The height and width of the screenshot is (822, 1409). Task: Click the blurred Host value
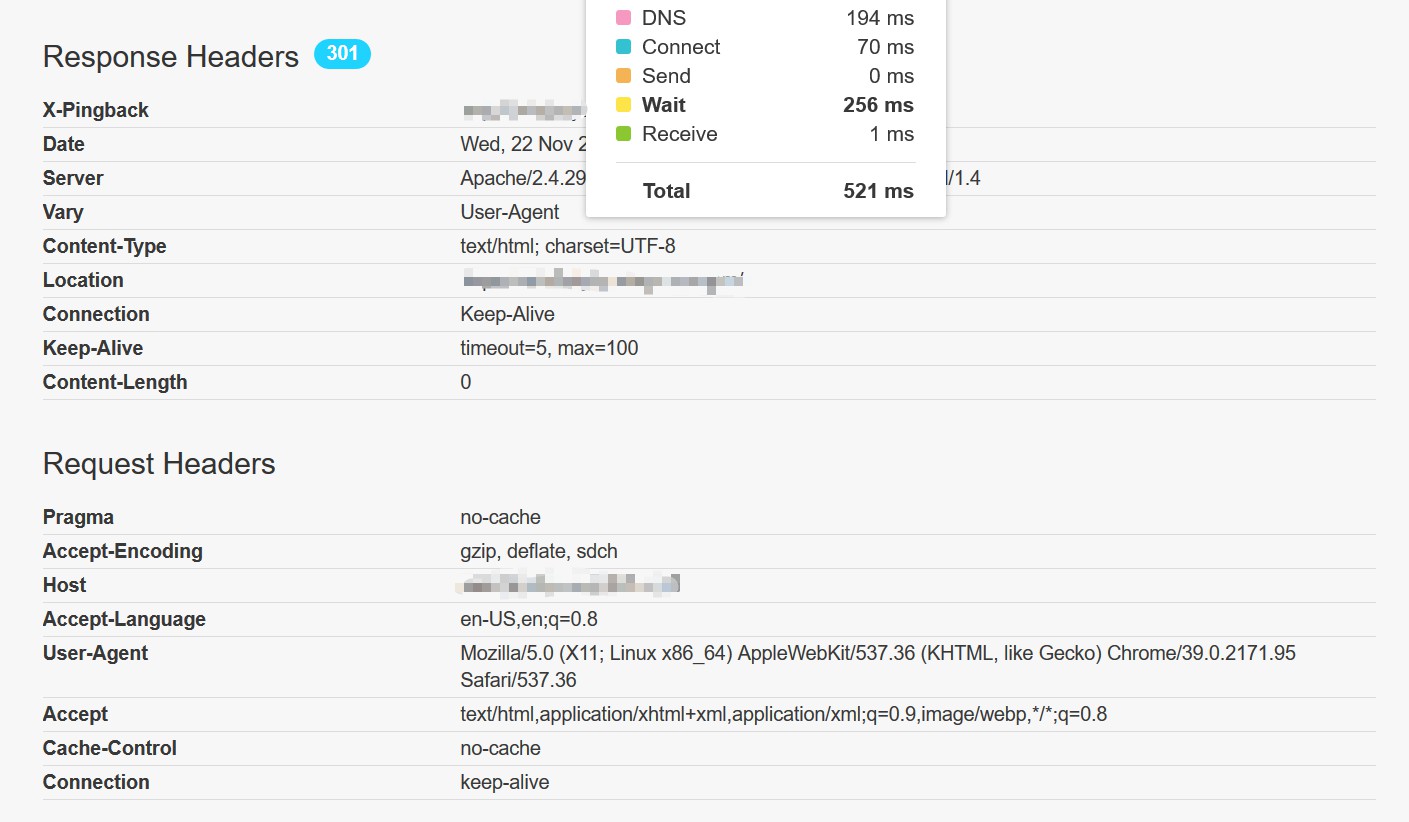click(x=569, y=584)
